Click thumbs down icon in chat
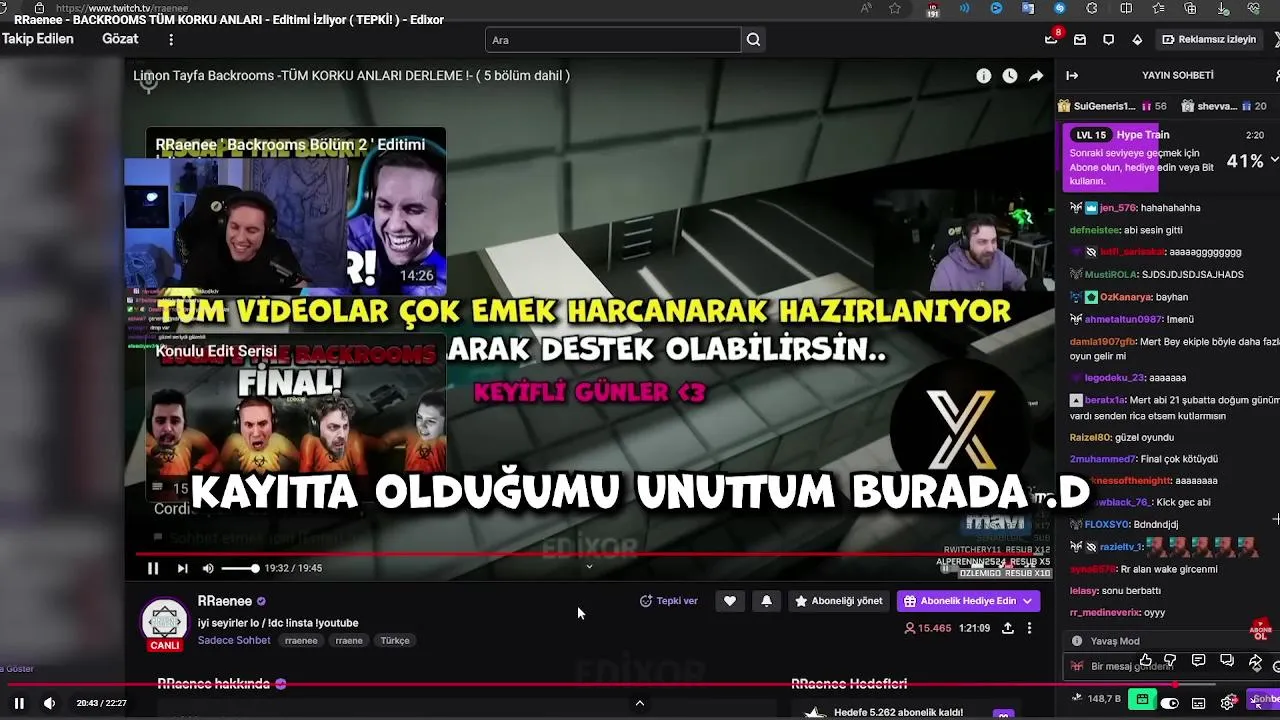This screenshot has height=720, width=1280. point(1170,660)
